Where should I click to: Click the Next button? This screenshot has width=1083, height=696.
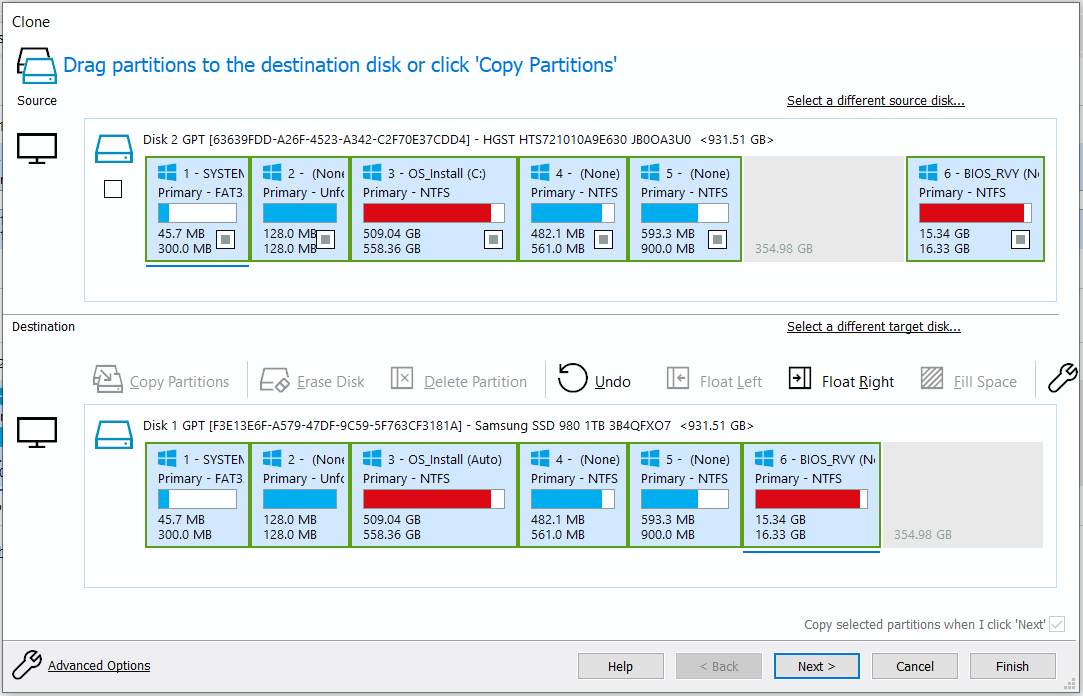click(816, 666)
